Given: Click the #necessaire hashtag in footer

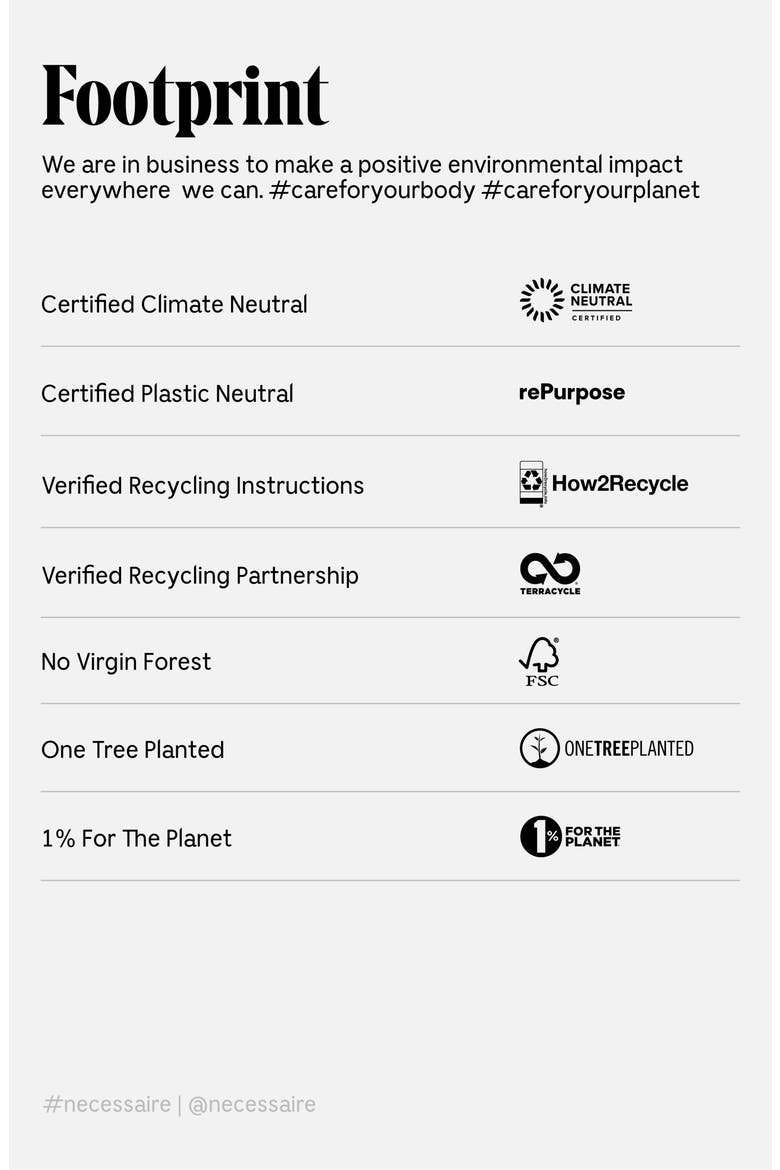Looking at the screenshot, I should tap(107, 1104).
